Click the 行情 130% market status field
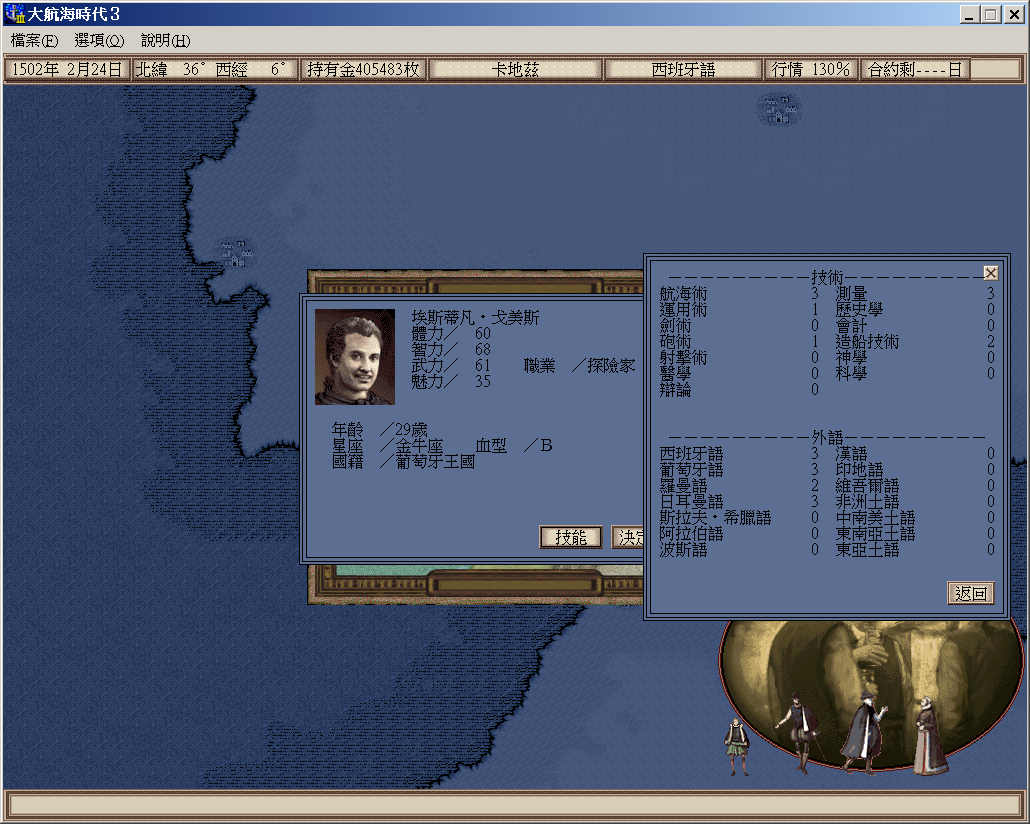 pyautogui.click(x=810, y=70)
